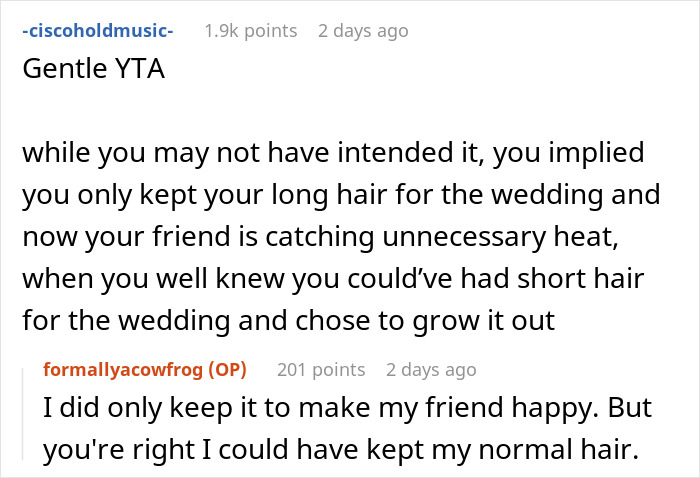Click the 201 points score
The height and width of the screenshot is (478, 700).
pos(318,370)
